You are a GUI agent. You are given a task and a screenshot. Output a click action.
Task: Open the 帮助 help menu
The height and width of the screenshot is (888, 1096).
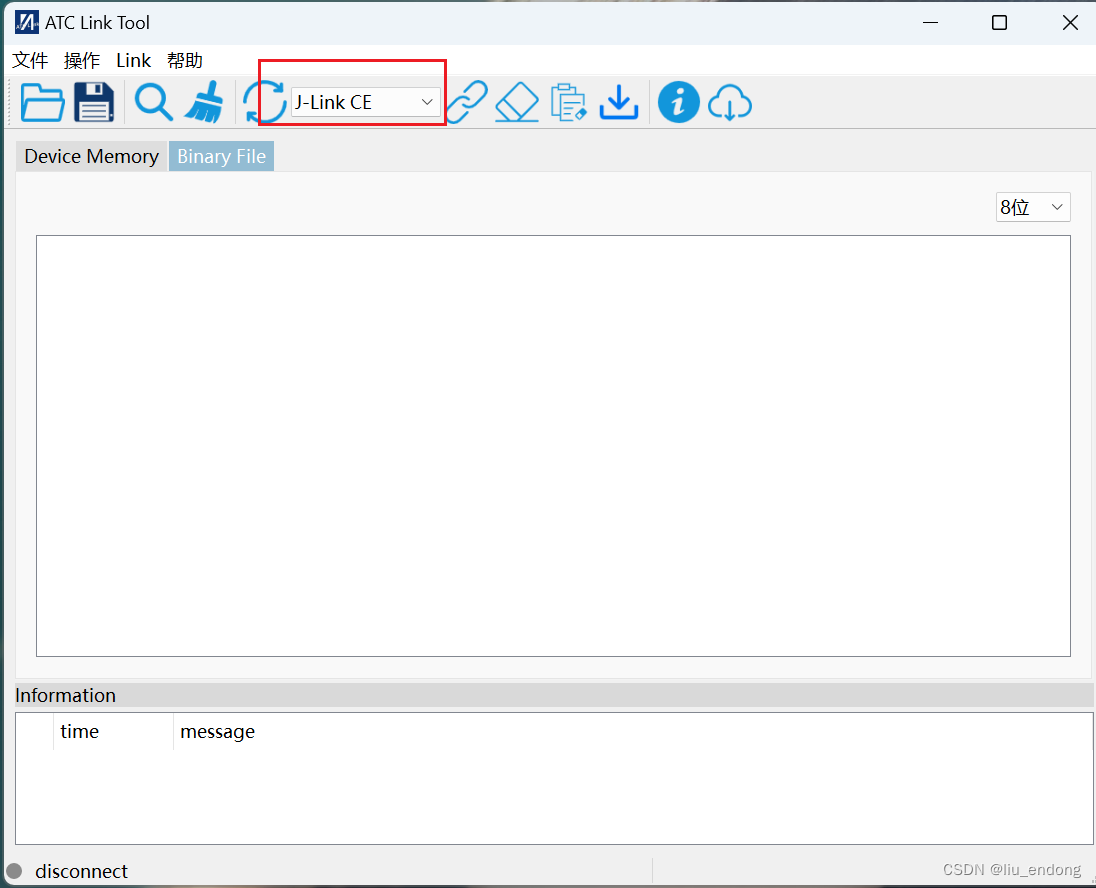[184, 60]
